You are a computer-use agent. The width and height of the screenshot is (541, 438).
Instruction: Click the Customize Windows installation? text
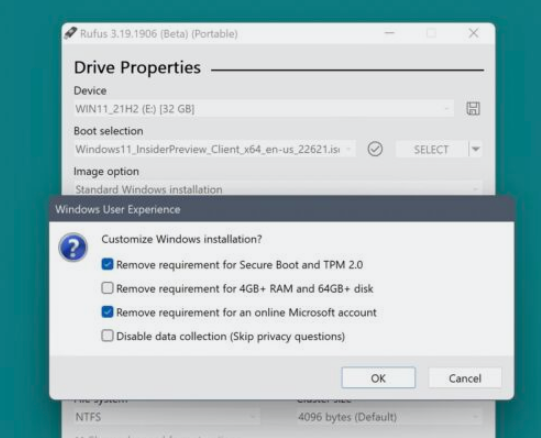(x=182, y=239)
